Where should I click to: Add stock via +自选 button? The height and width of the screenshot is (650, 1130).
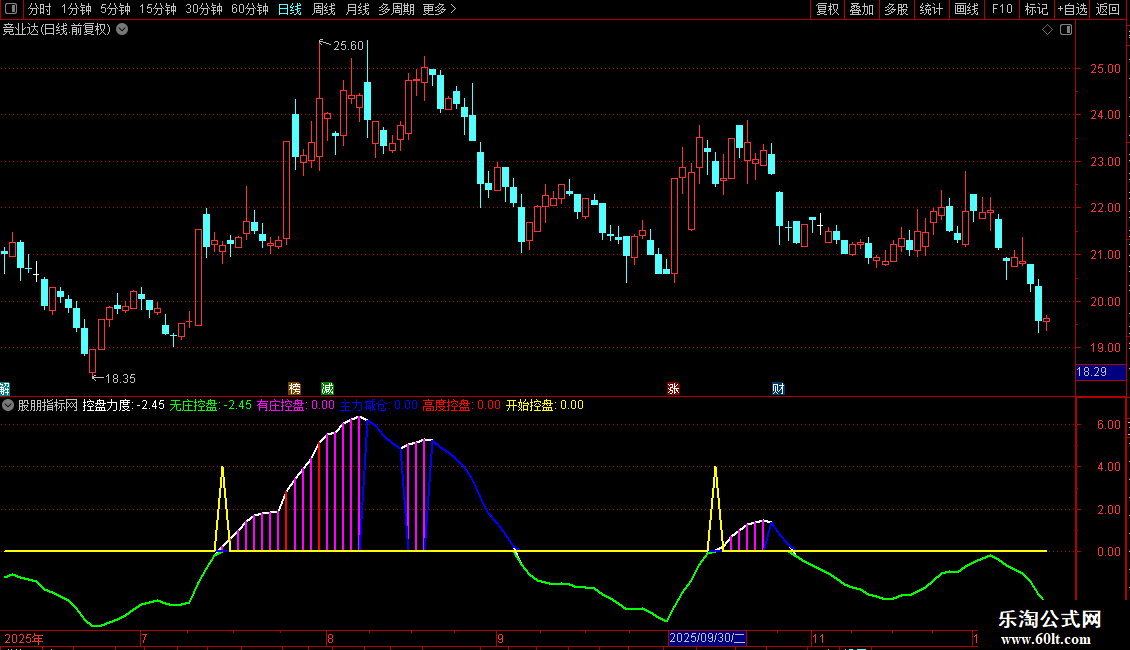(x=1072, y=9)
